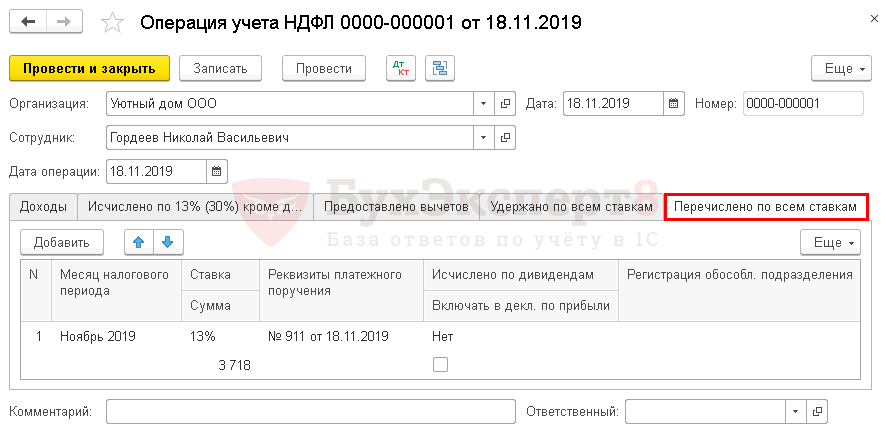Add document to favorites with star
This screenshot has width=888, height=425.
tap(114, 22)
